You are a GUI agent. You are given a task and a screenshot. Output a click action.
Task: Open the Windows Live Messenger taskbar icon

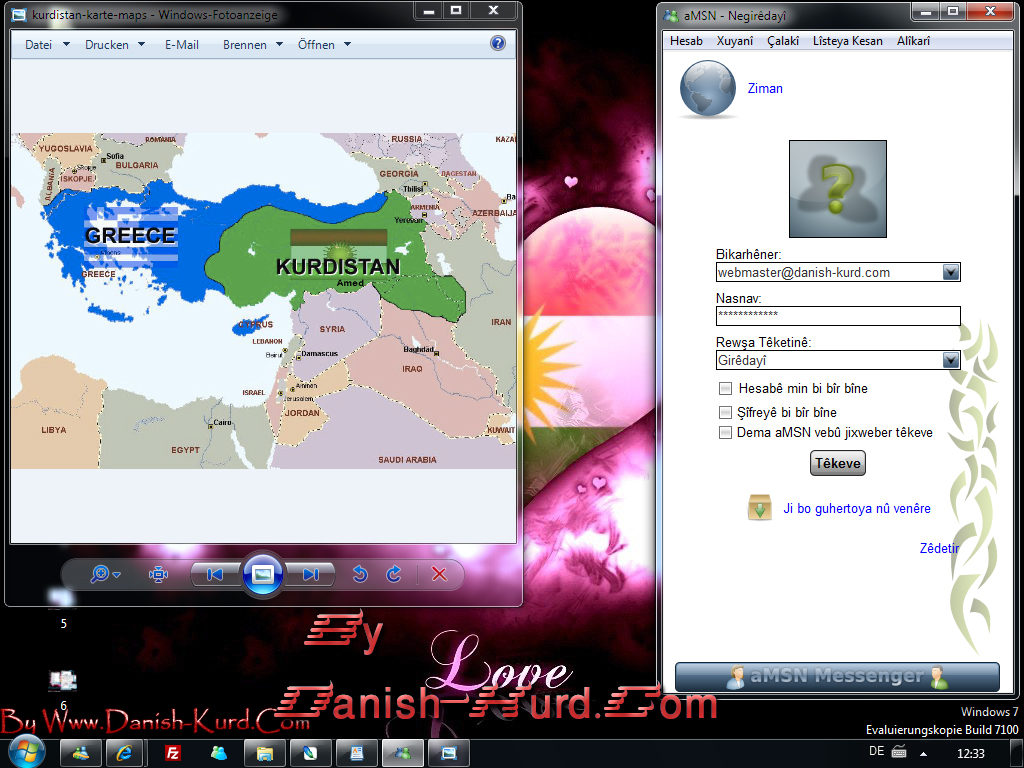pos(81,754)
